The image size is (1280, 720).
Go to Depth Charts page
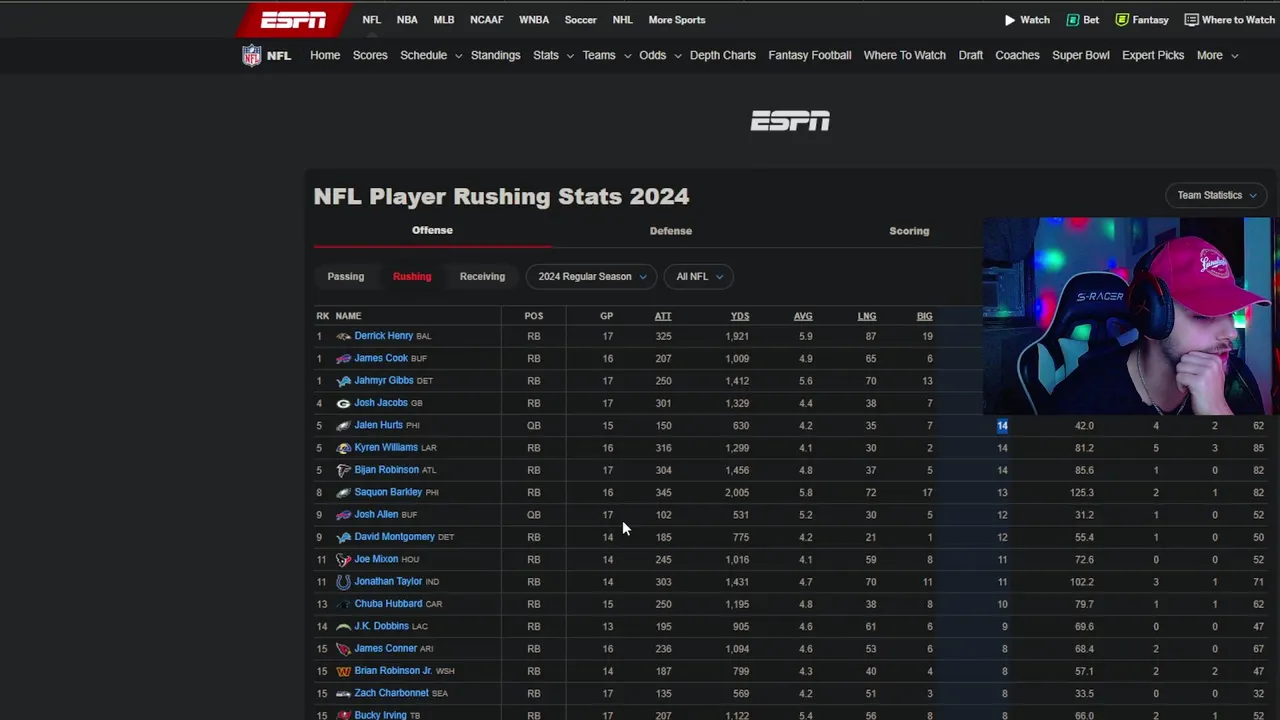(723, 55)
